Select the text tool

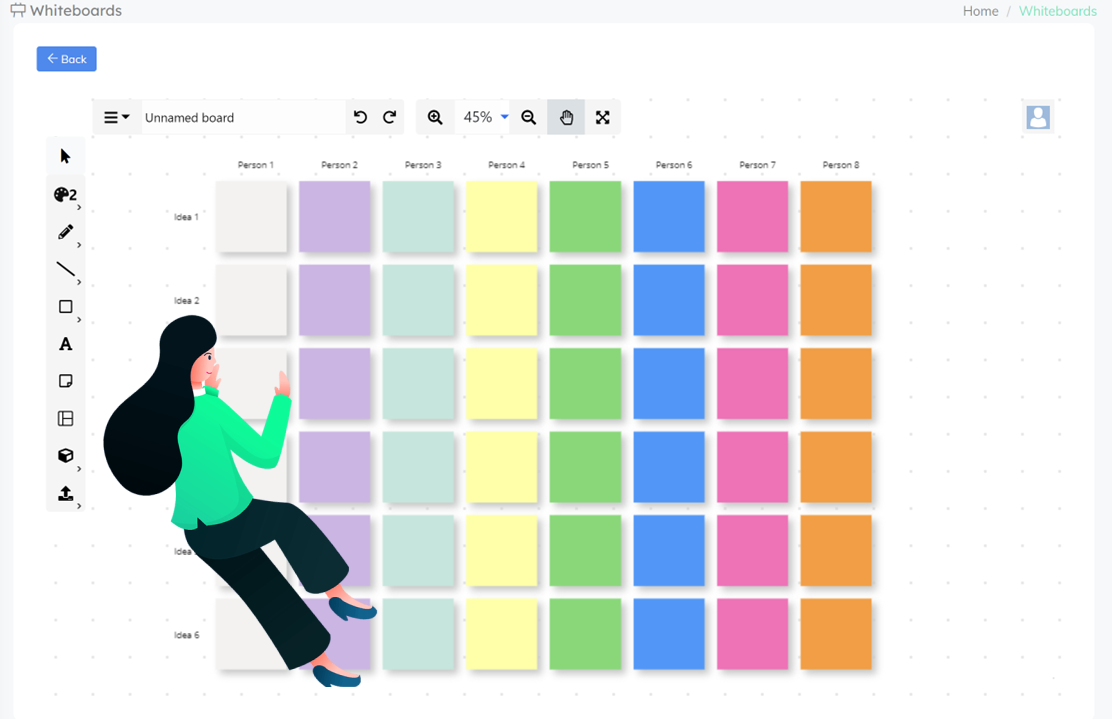[65, 344]
